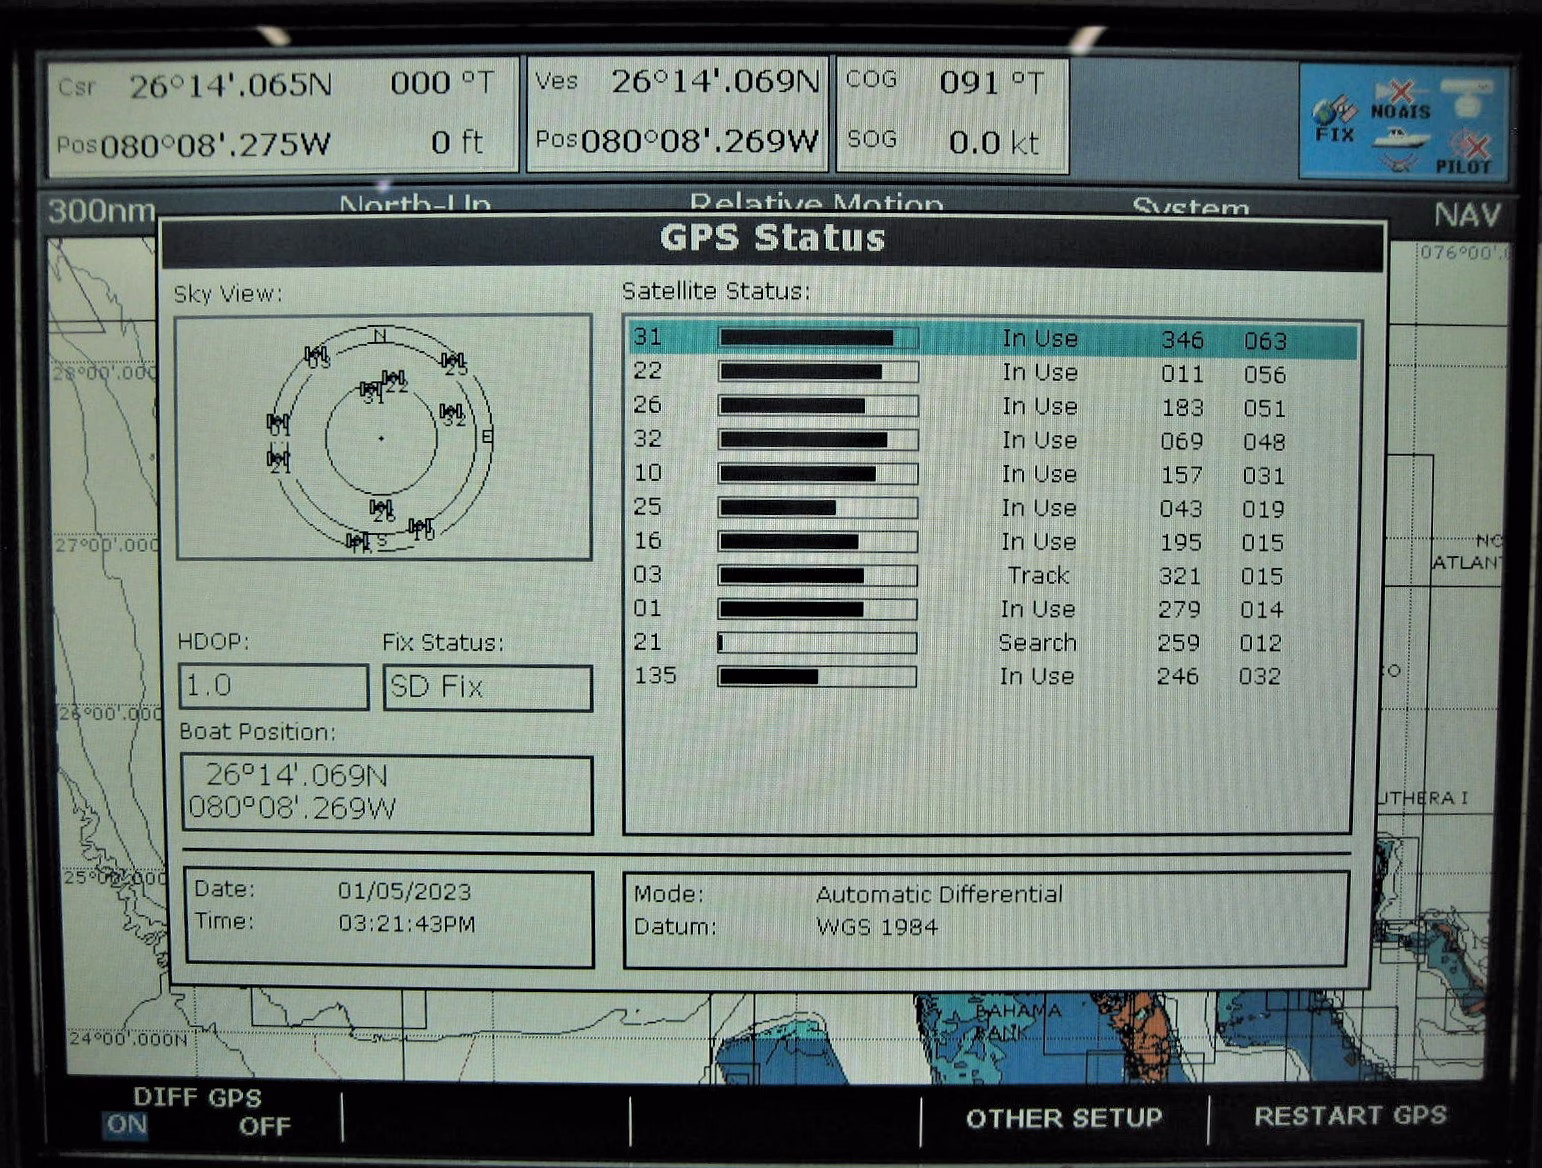Click the radar scanner icon above PILOT
This screenshot has height=1168, width=1542.
click(1466, 99)
